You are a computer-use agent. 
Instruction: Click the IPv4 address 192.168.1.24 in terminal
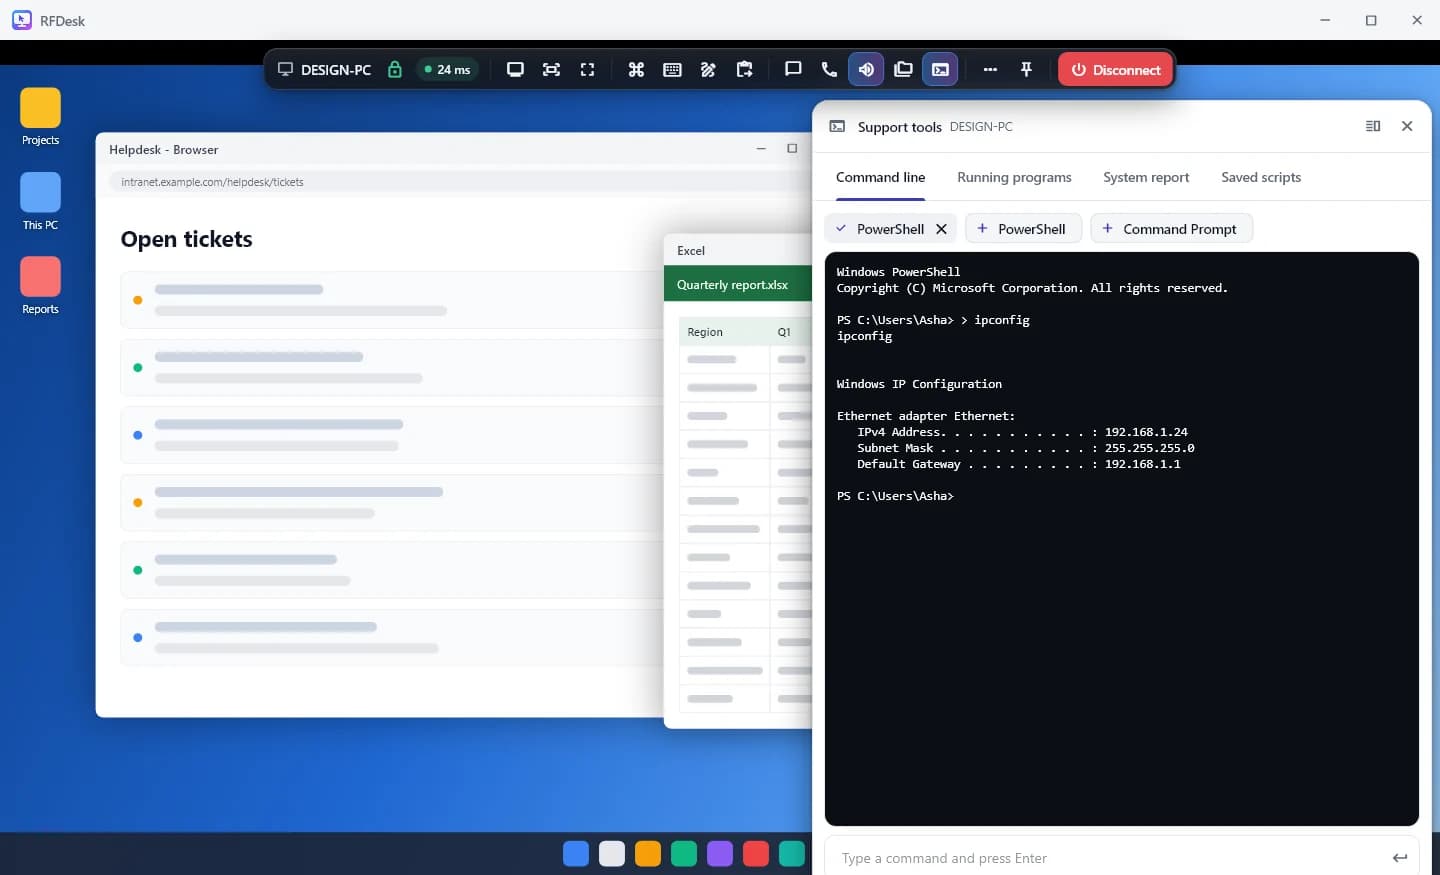point(1146,432)
